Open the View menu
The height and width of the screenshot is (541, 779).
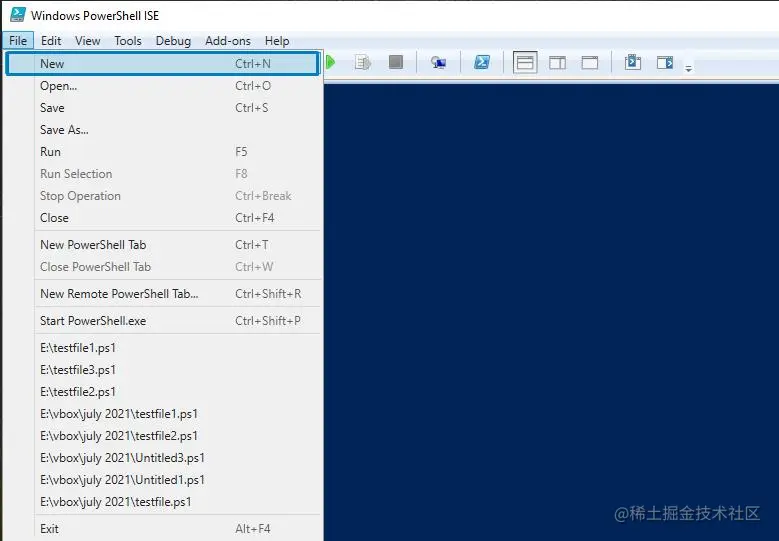coord(87,41)
